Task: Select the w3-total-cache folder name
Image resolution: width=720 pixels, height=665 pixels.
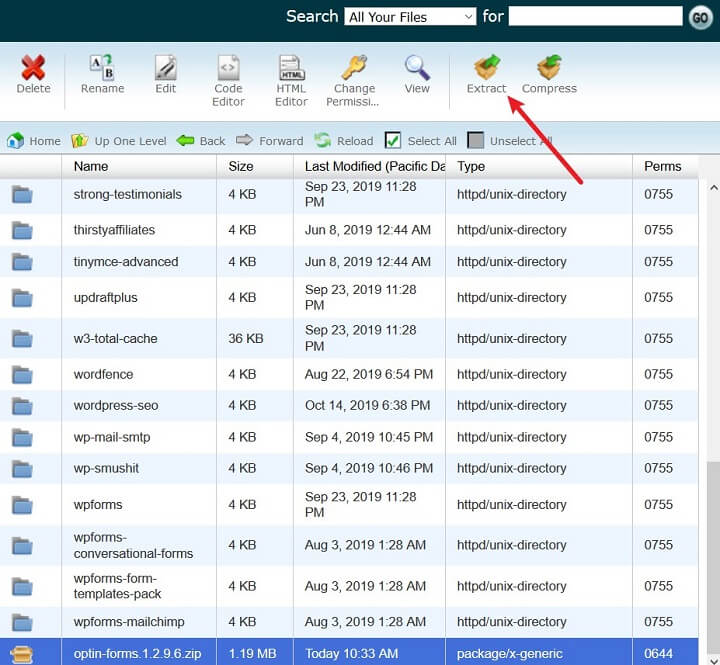Action: tap(115, 338)
